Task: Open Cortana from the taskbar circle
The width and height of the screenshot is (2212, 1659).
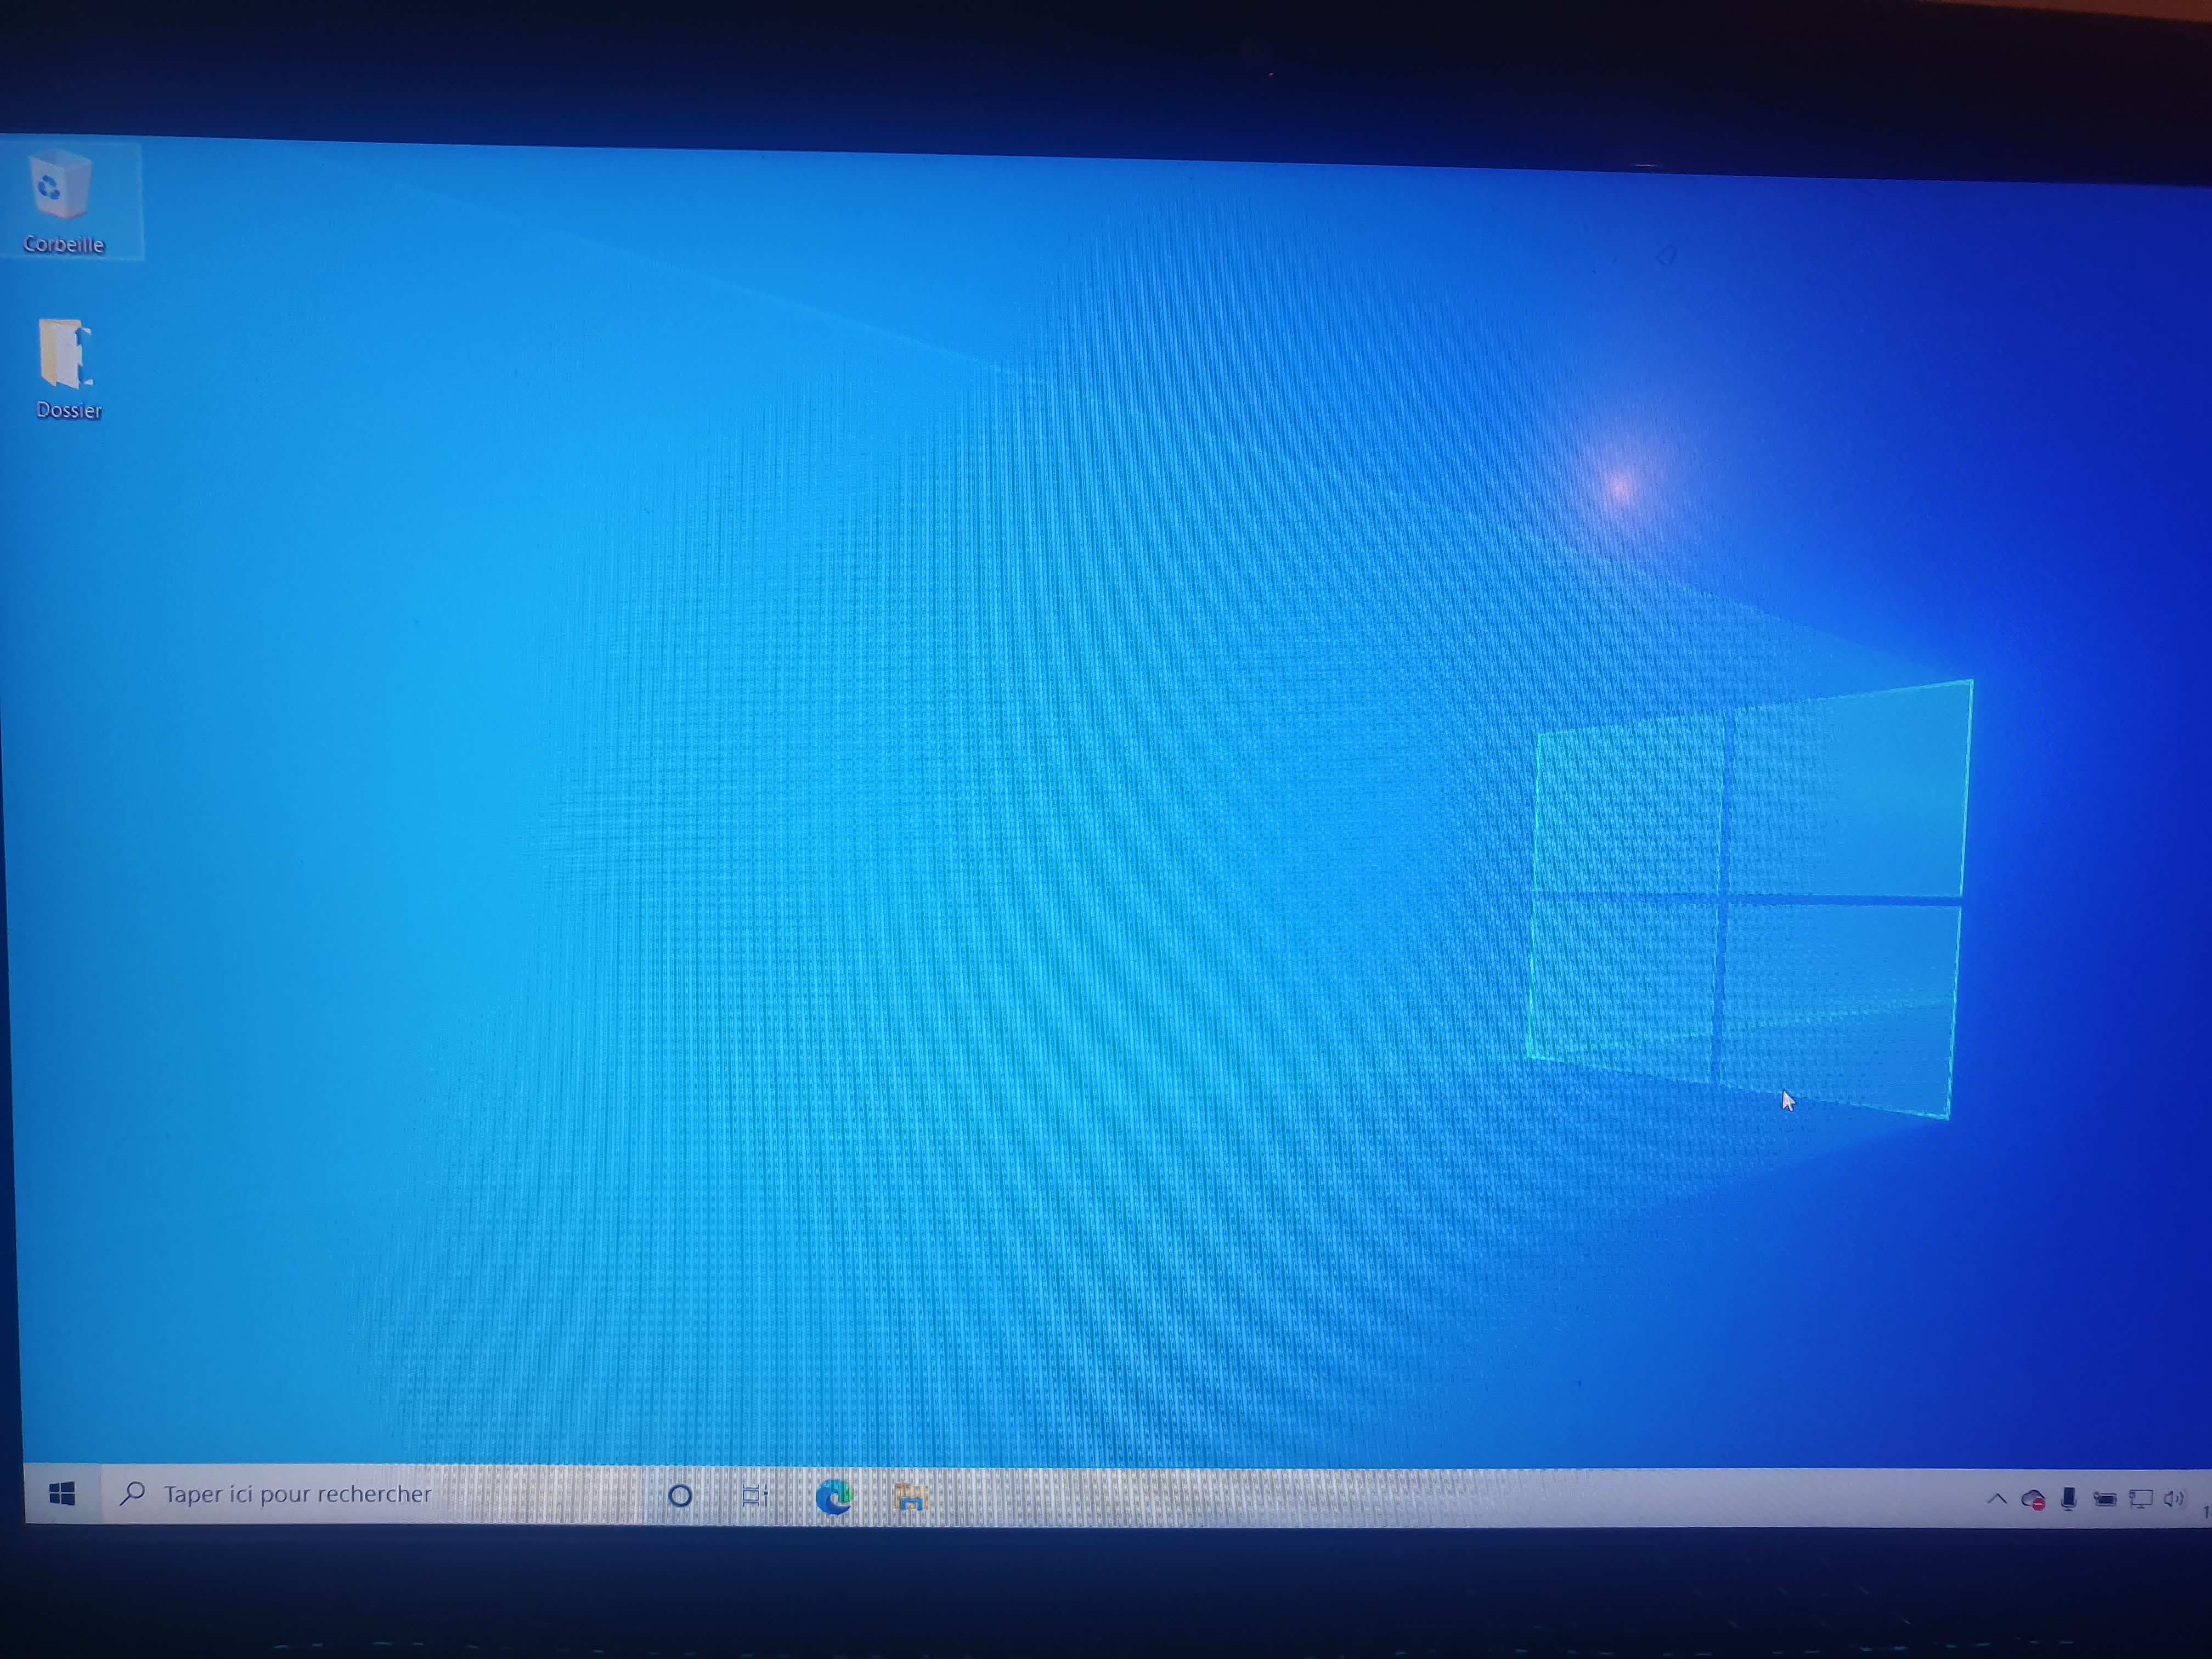Action: [x=680, y=1496]
